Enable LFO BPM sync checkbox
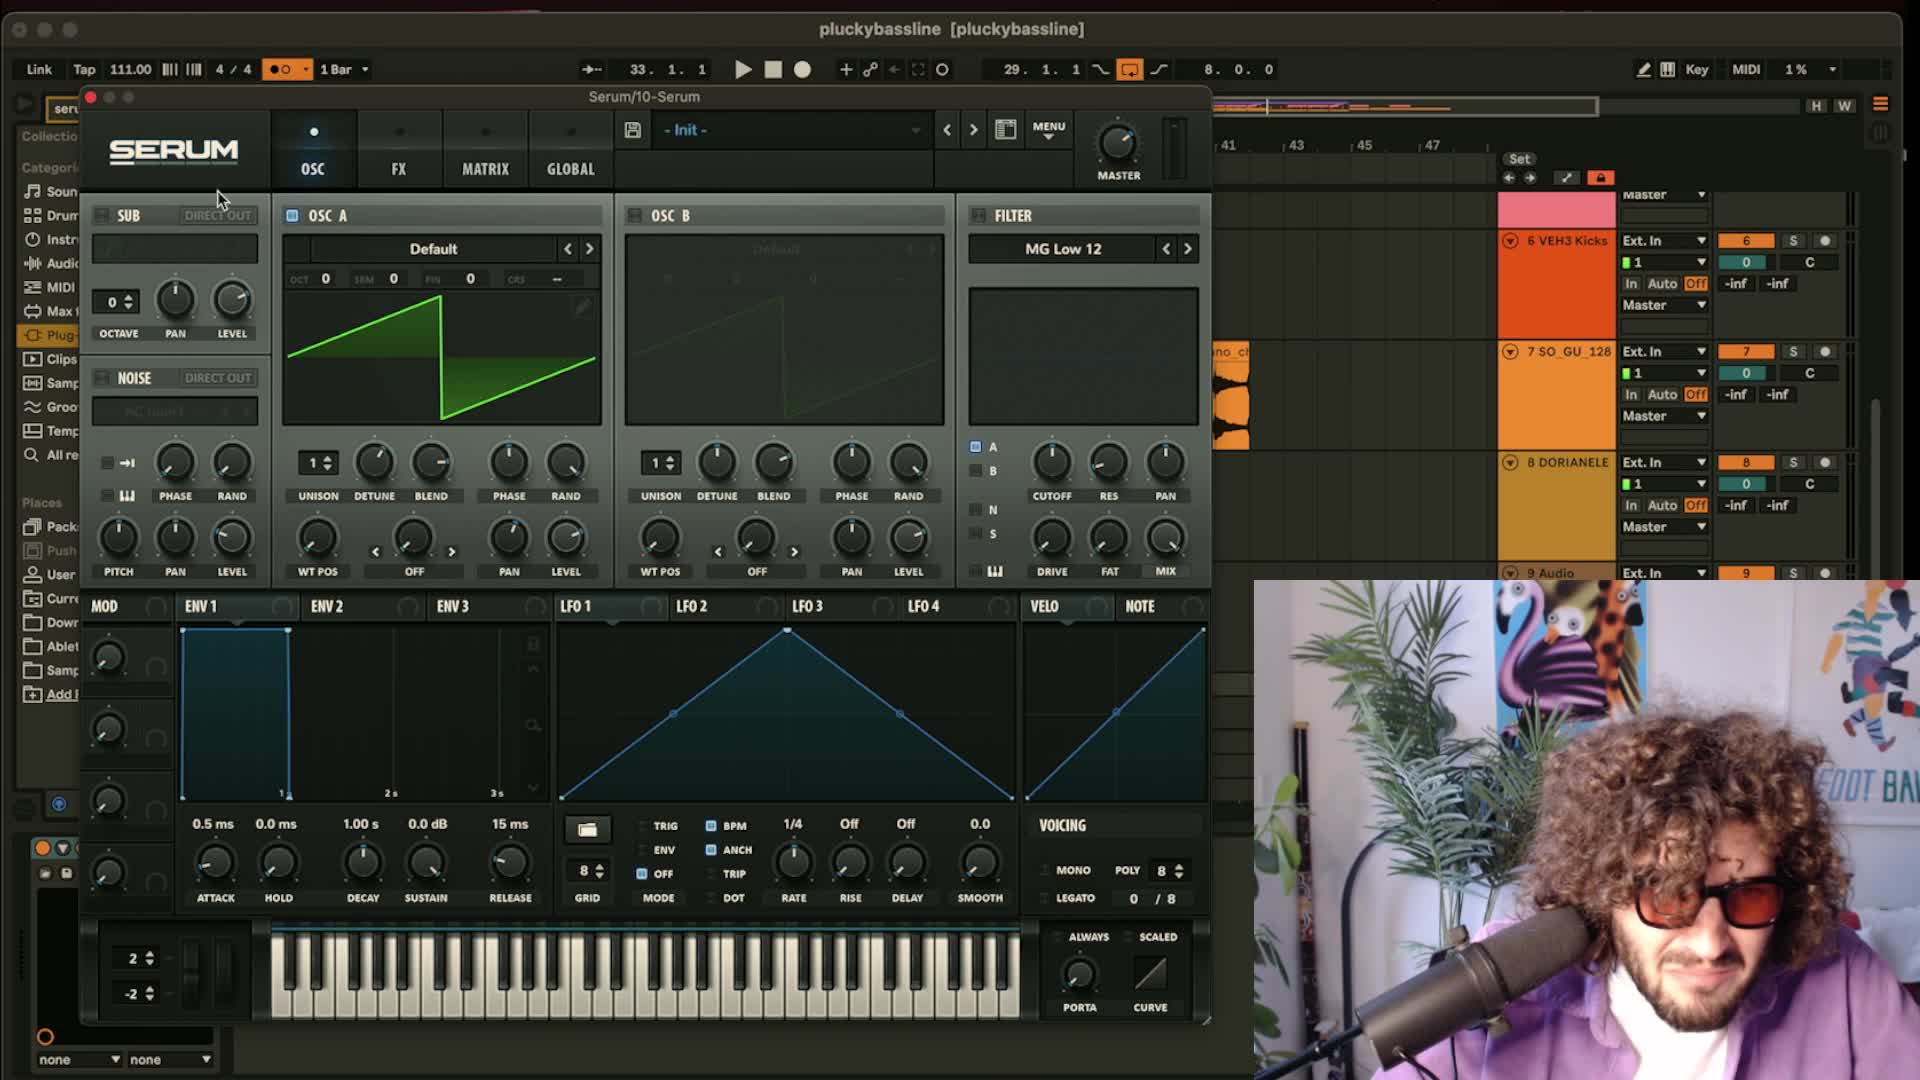Screen dimensions: 1920x1080 coord(711,826)
